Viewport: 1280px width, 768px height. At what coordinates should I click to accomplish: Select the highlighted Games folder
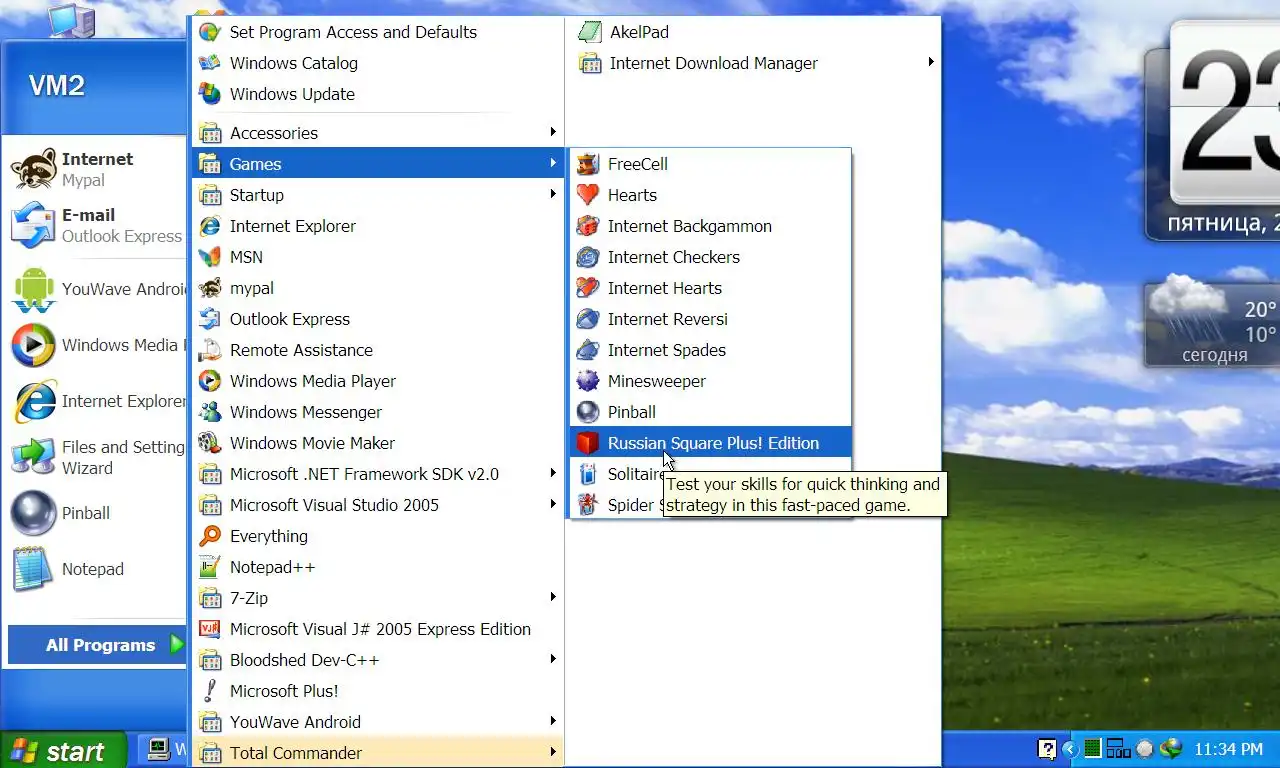click(378, 164)
